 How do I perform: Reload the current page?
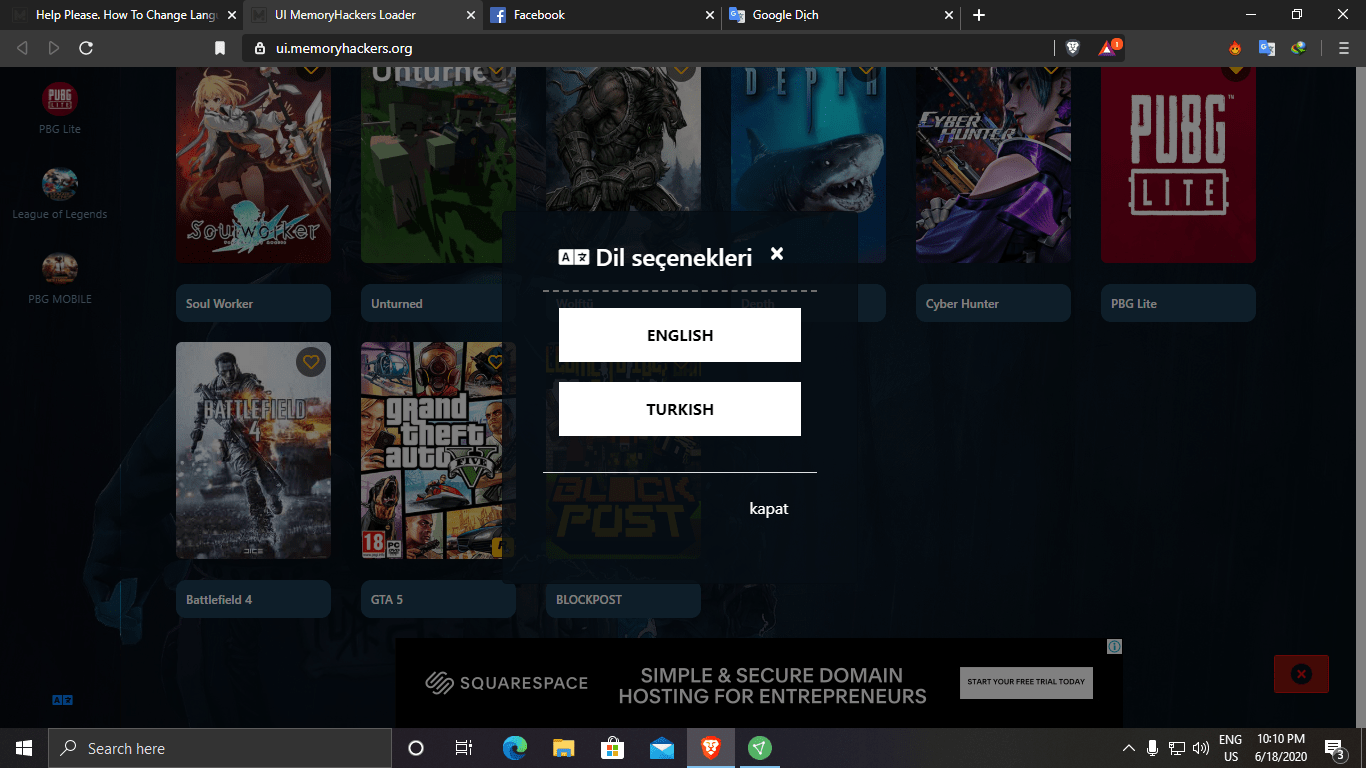click(x=86, y=48)
